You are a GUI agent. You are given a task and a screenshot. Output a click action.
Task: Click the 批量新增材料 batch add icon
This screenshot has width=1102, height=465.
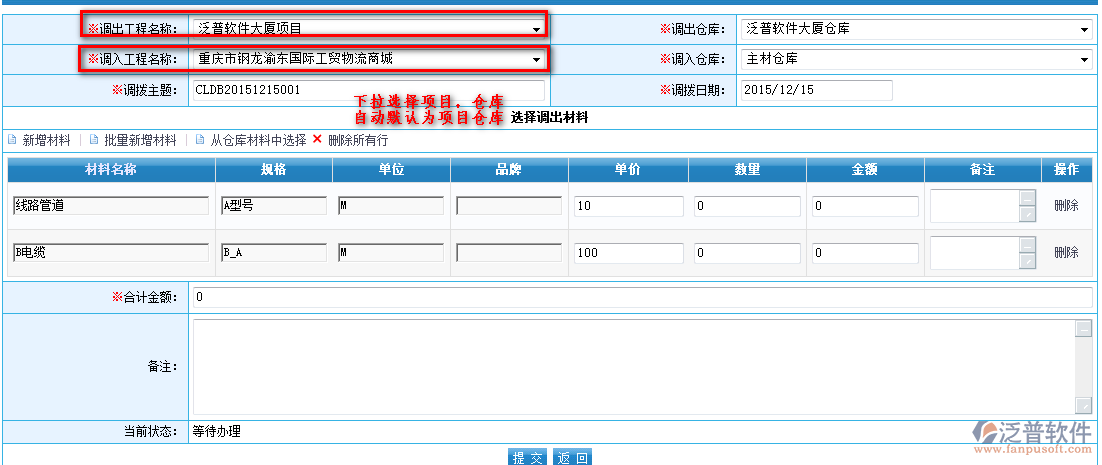click(x=93, y=140)
